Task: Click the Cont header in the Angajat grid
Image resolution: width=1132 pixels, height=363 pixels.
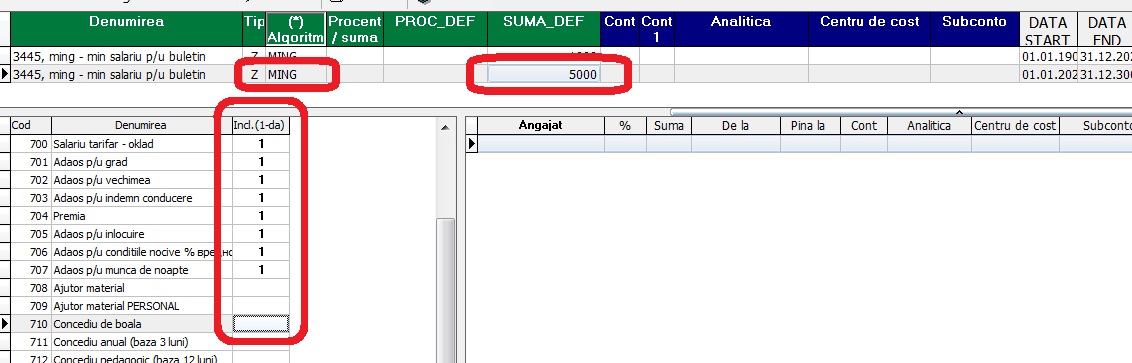Action: [864, 126]
